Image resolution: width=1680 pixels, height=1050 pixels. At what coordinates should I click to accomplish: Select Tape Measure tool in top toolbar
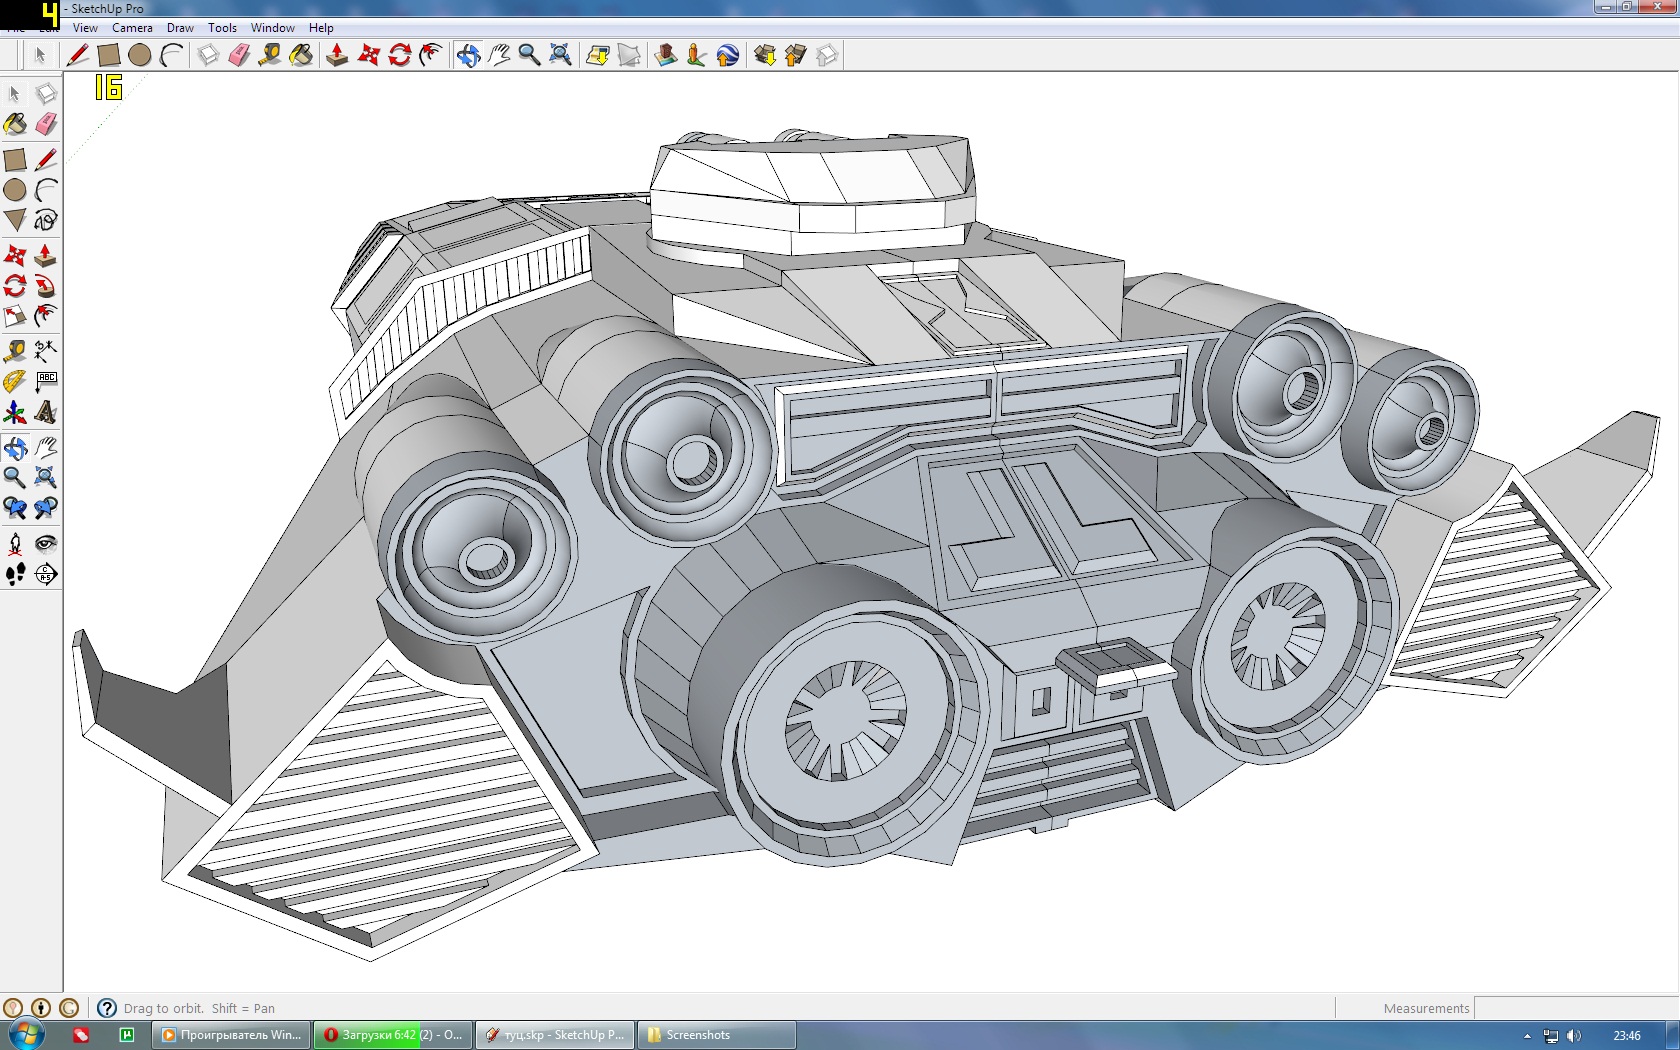coord(270,55)
